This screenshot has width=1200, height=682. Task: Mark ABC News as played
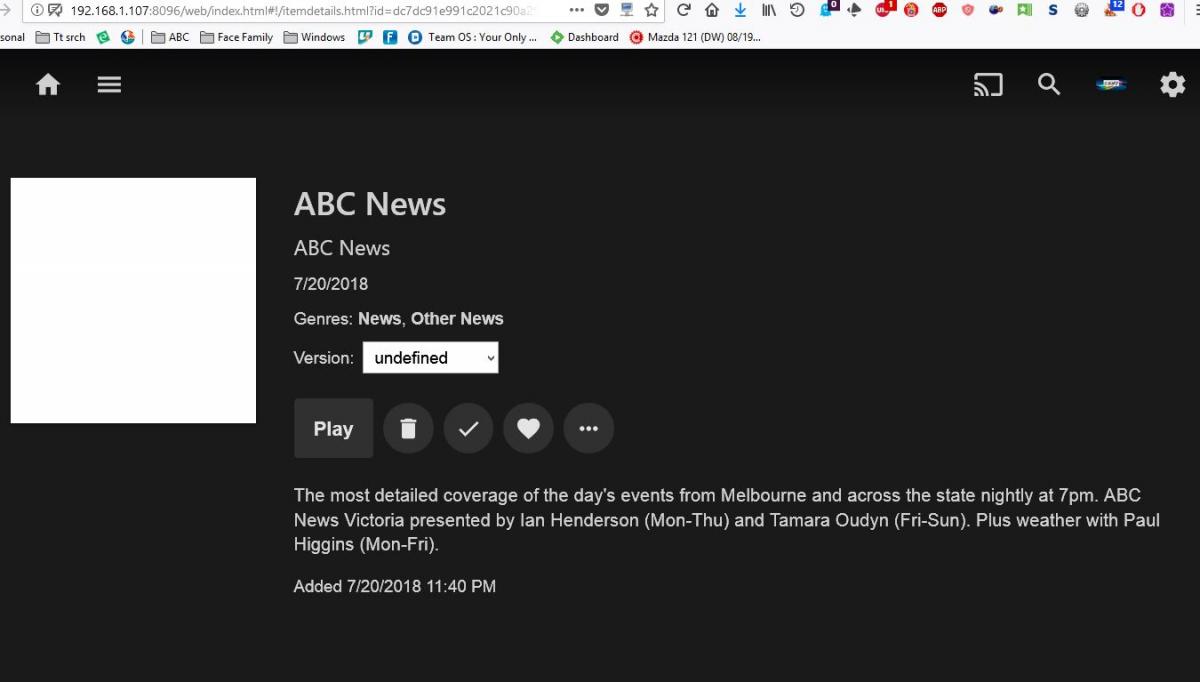[x=468, y=429]
